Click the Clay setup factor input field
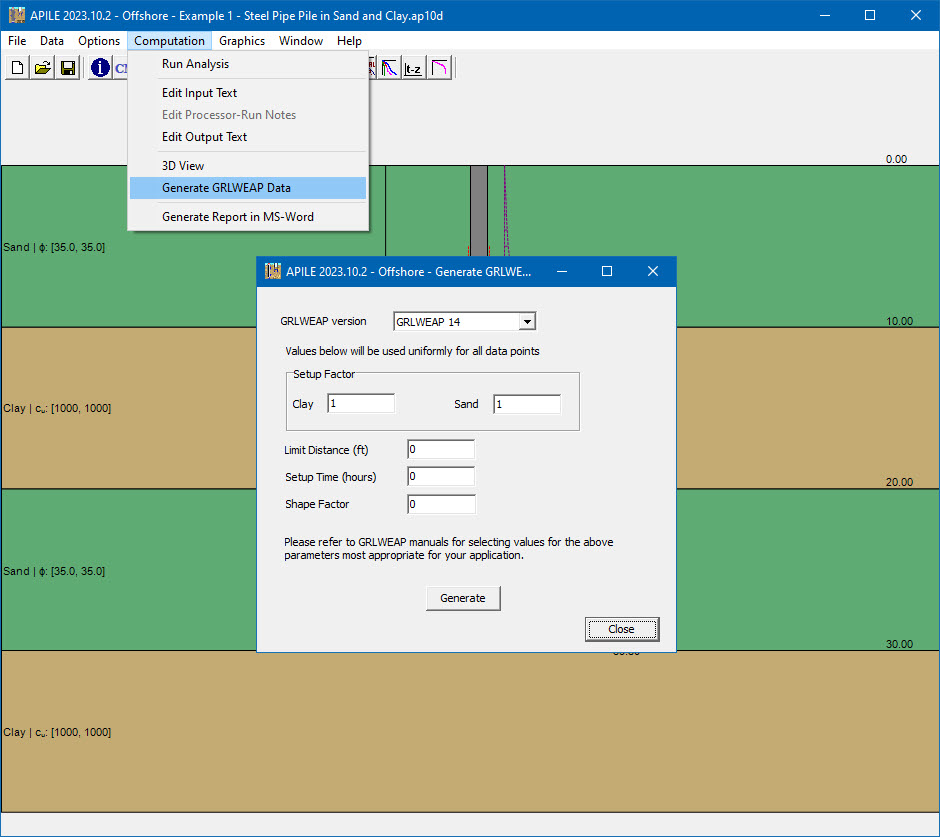The width and height of the screenshot is (940, 837). pyautogui.click(x=360, y=403)
